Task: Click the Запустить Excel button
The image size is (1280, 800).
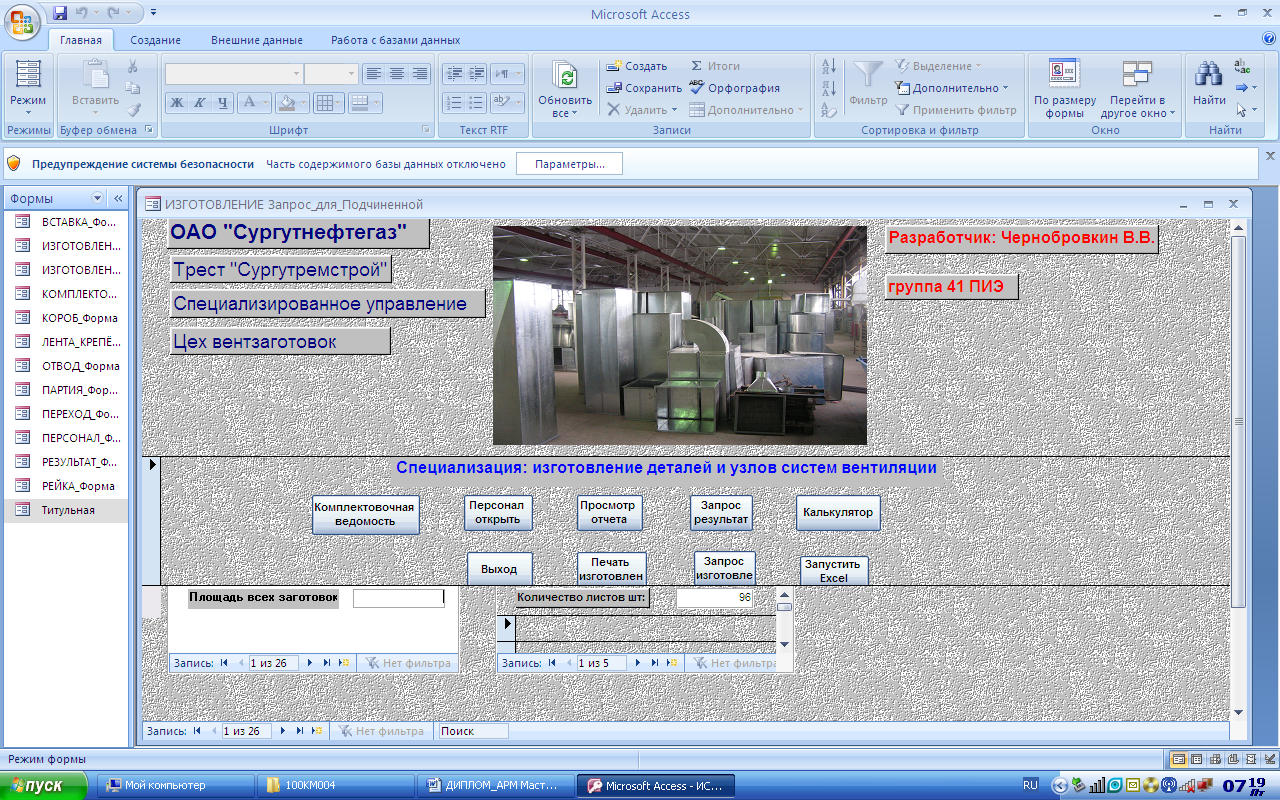Action: [x=834, y=571]
